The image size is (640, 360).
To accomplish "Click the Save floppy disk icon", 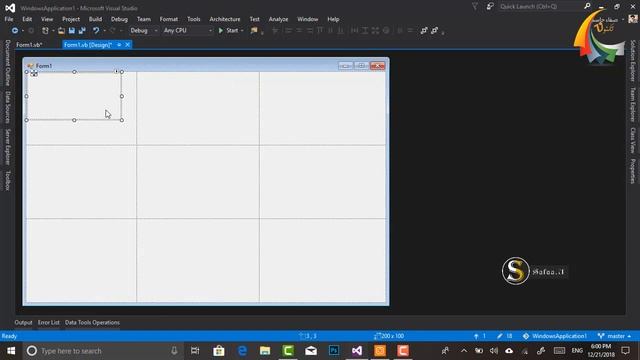I will (71, 31).
